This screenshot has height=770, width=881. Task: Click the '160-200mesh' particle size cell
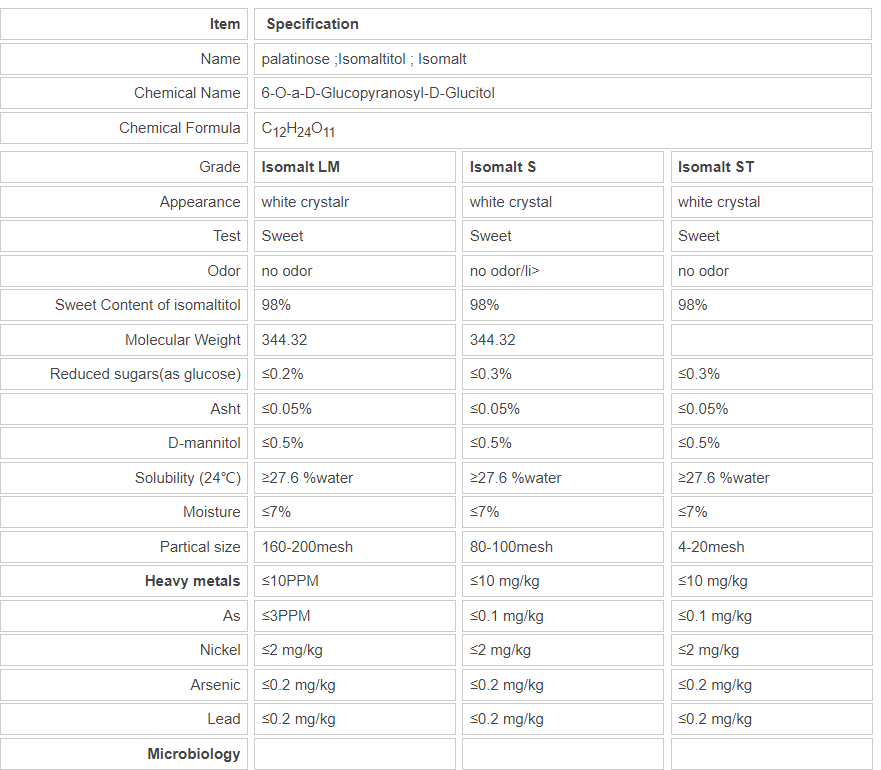307,547
